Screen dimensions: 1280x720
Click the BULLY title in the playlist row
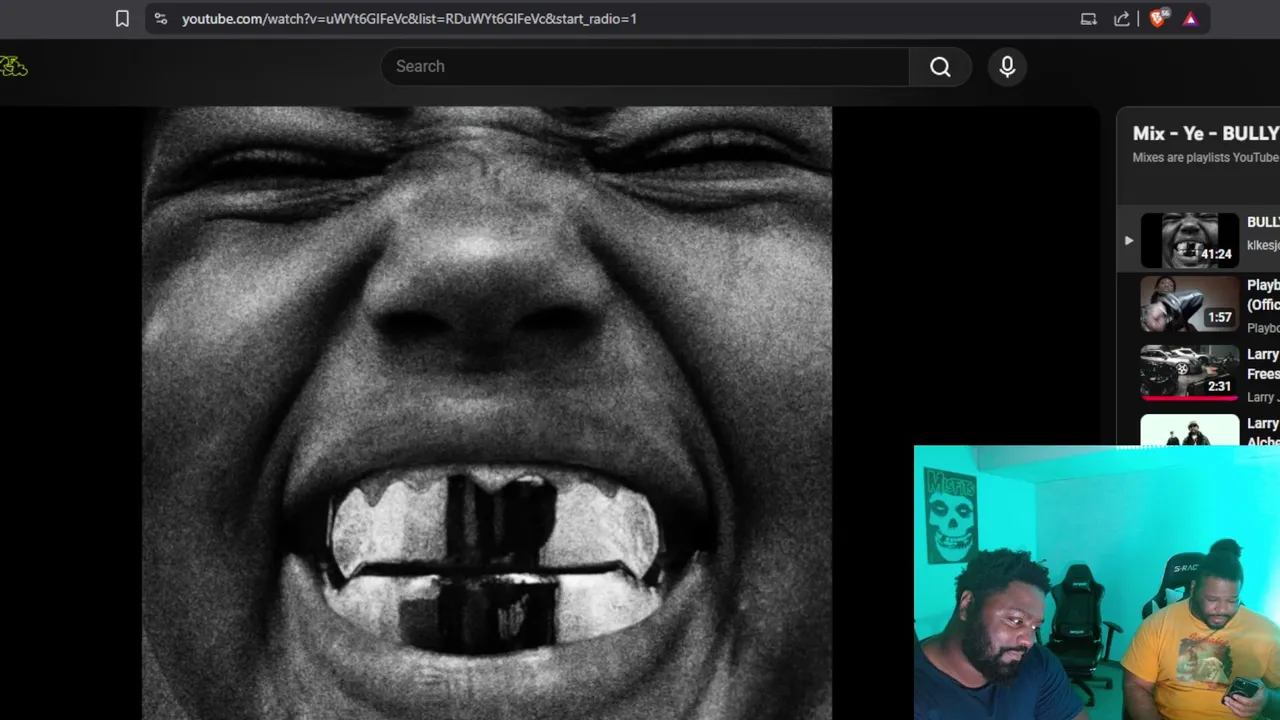tap(1263, 222)
